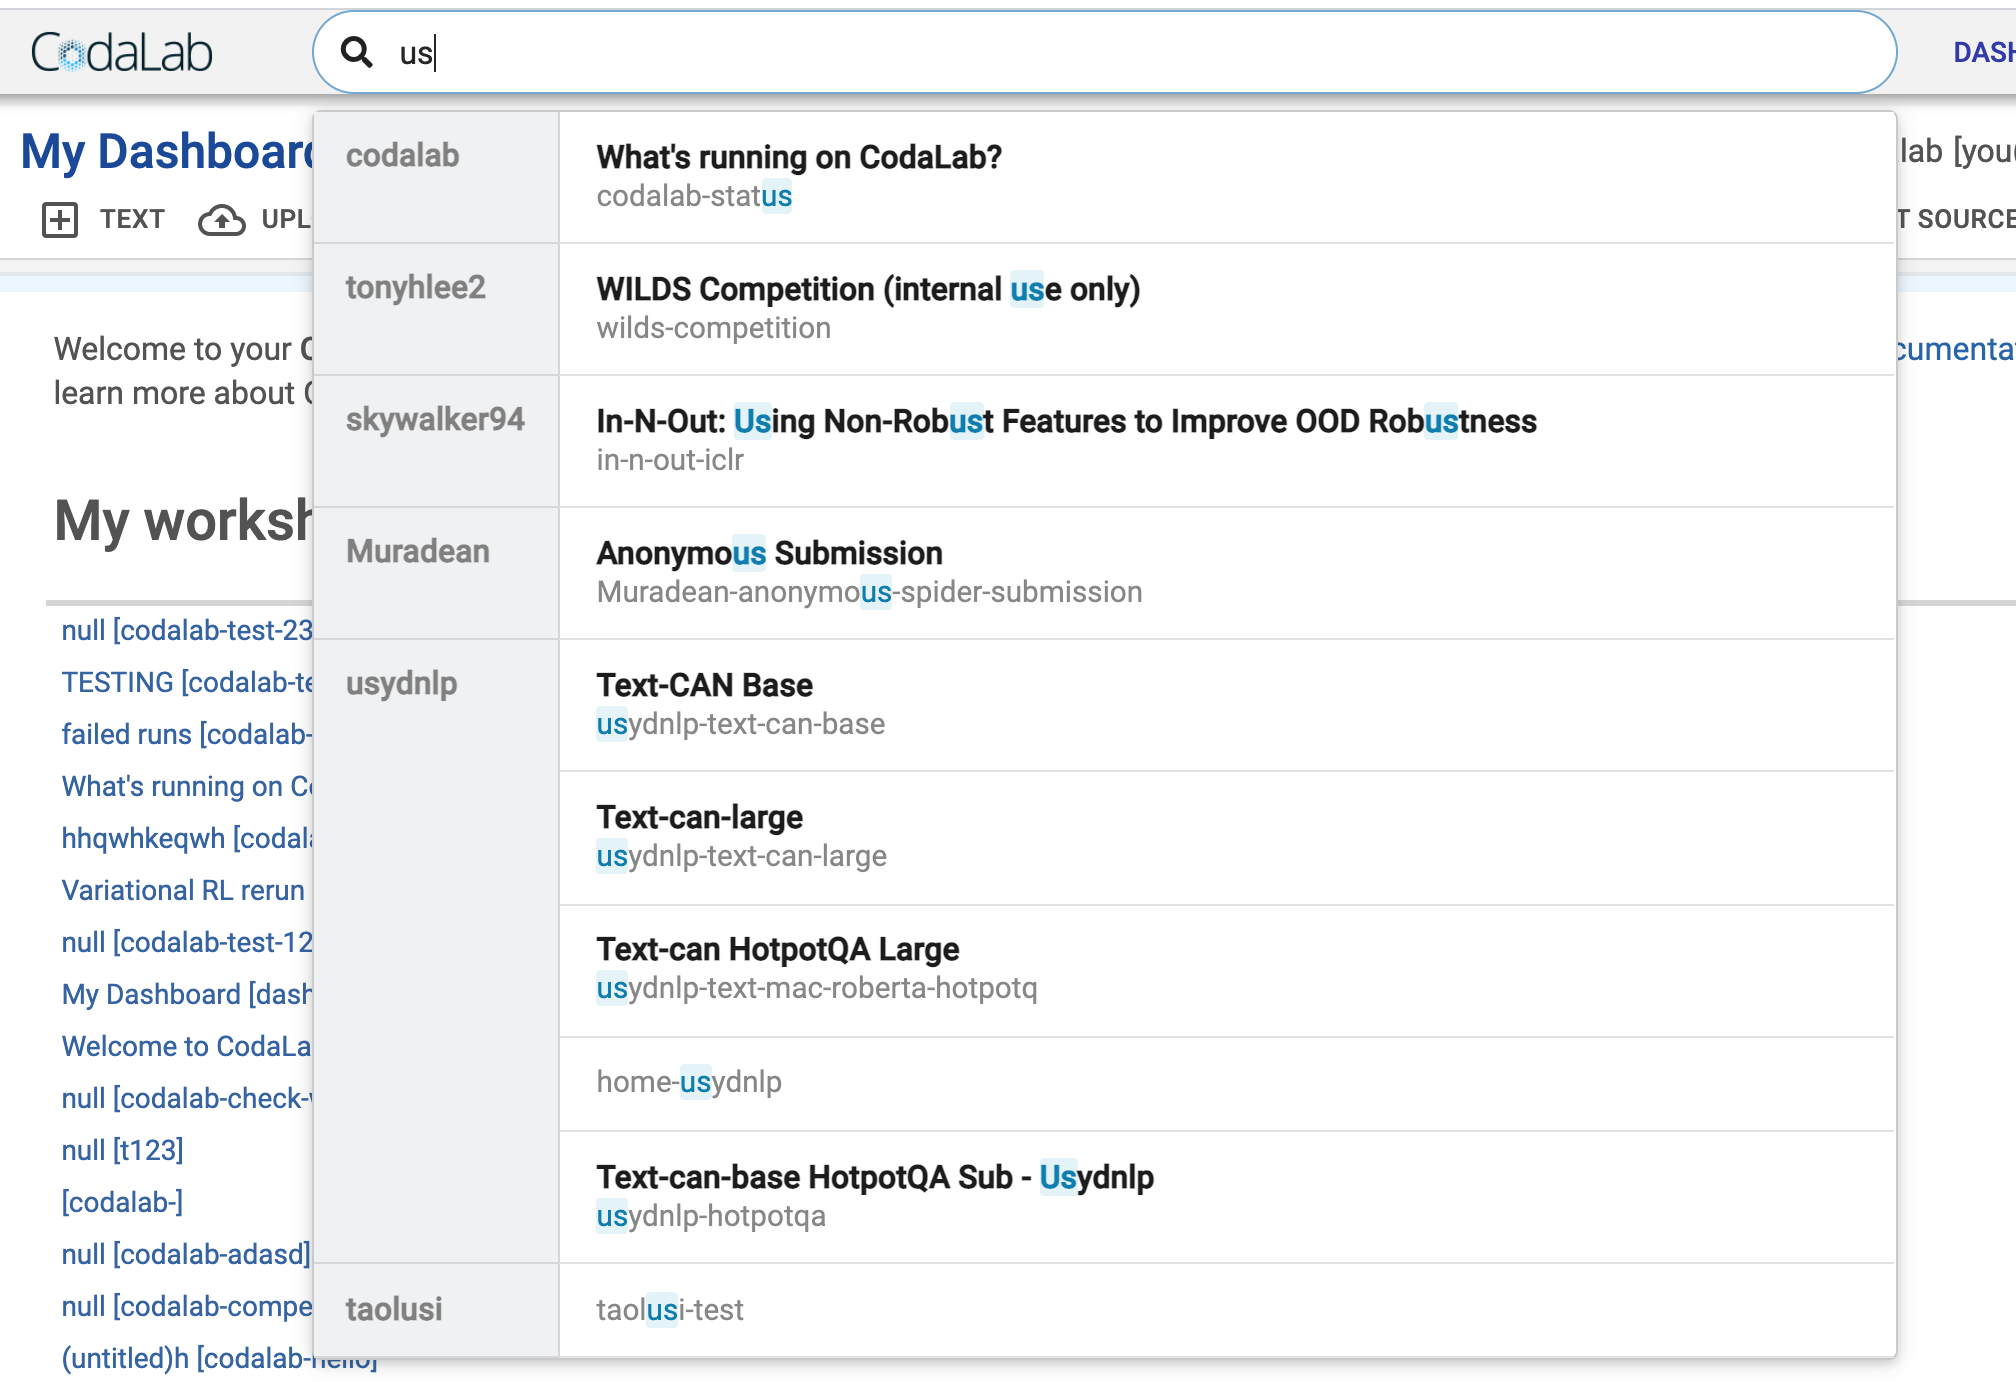Click the UPLOAD cloud icon
This screenshot has width=2016, height=1382.
224,219
